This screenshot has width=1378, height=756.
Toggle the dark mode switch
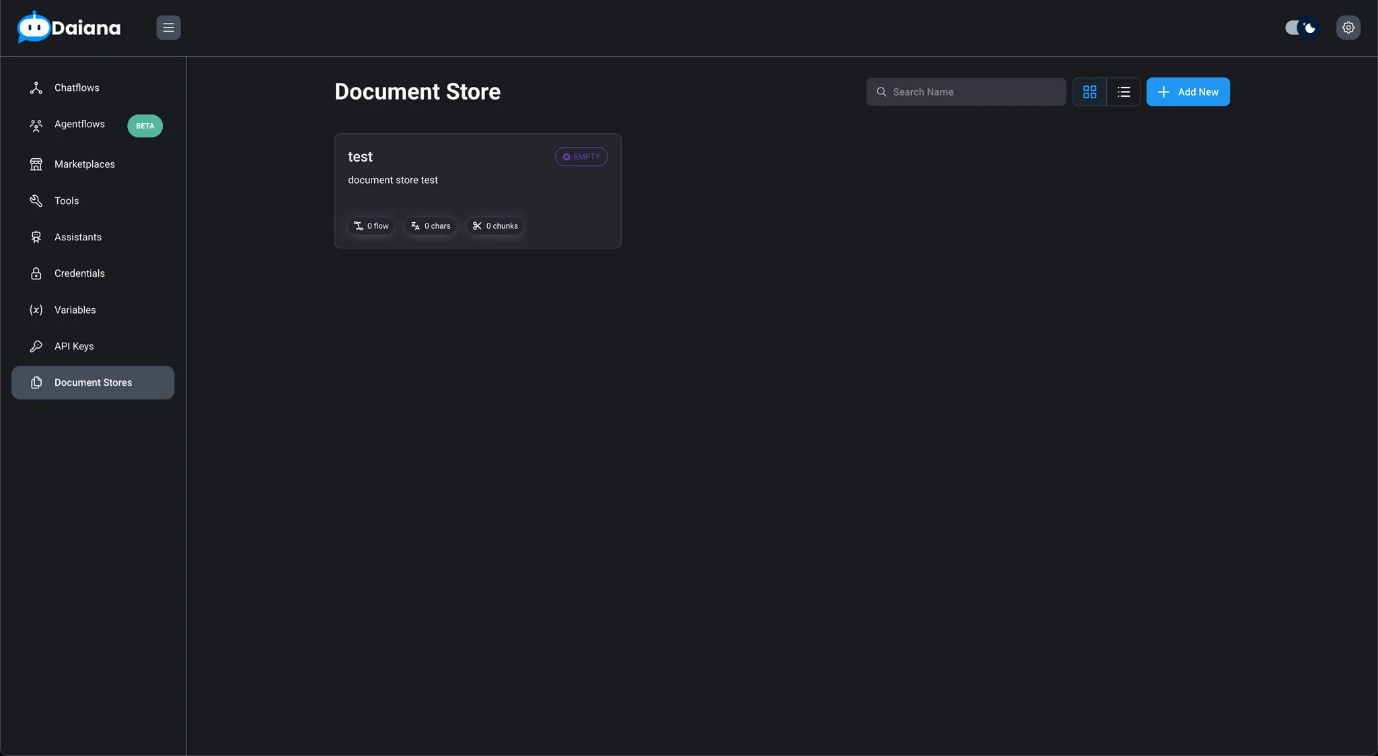pyautogui.click(x=1301, y=28)
